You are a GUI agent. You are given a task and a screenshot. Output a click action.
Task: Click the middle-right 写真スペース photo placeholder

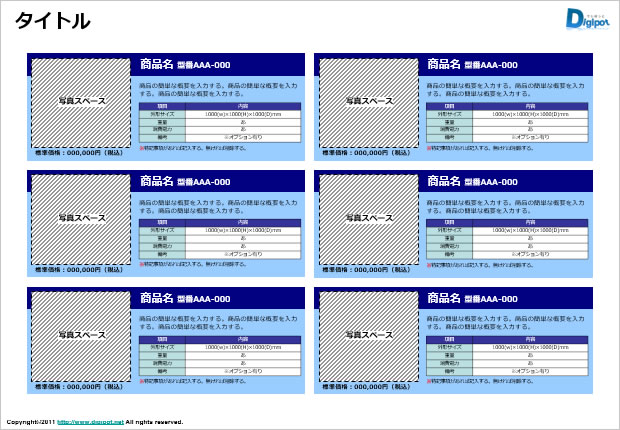point(368,218)
